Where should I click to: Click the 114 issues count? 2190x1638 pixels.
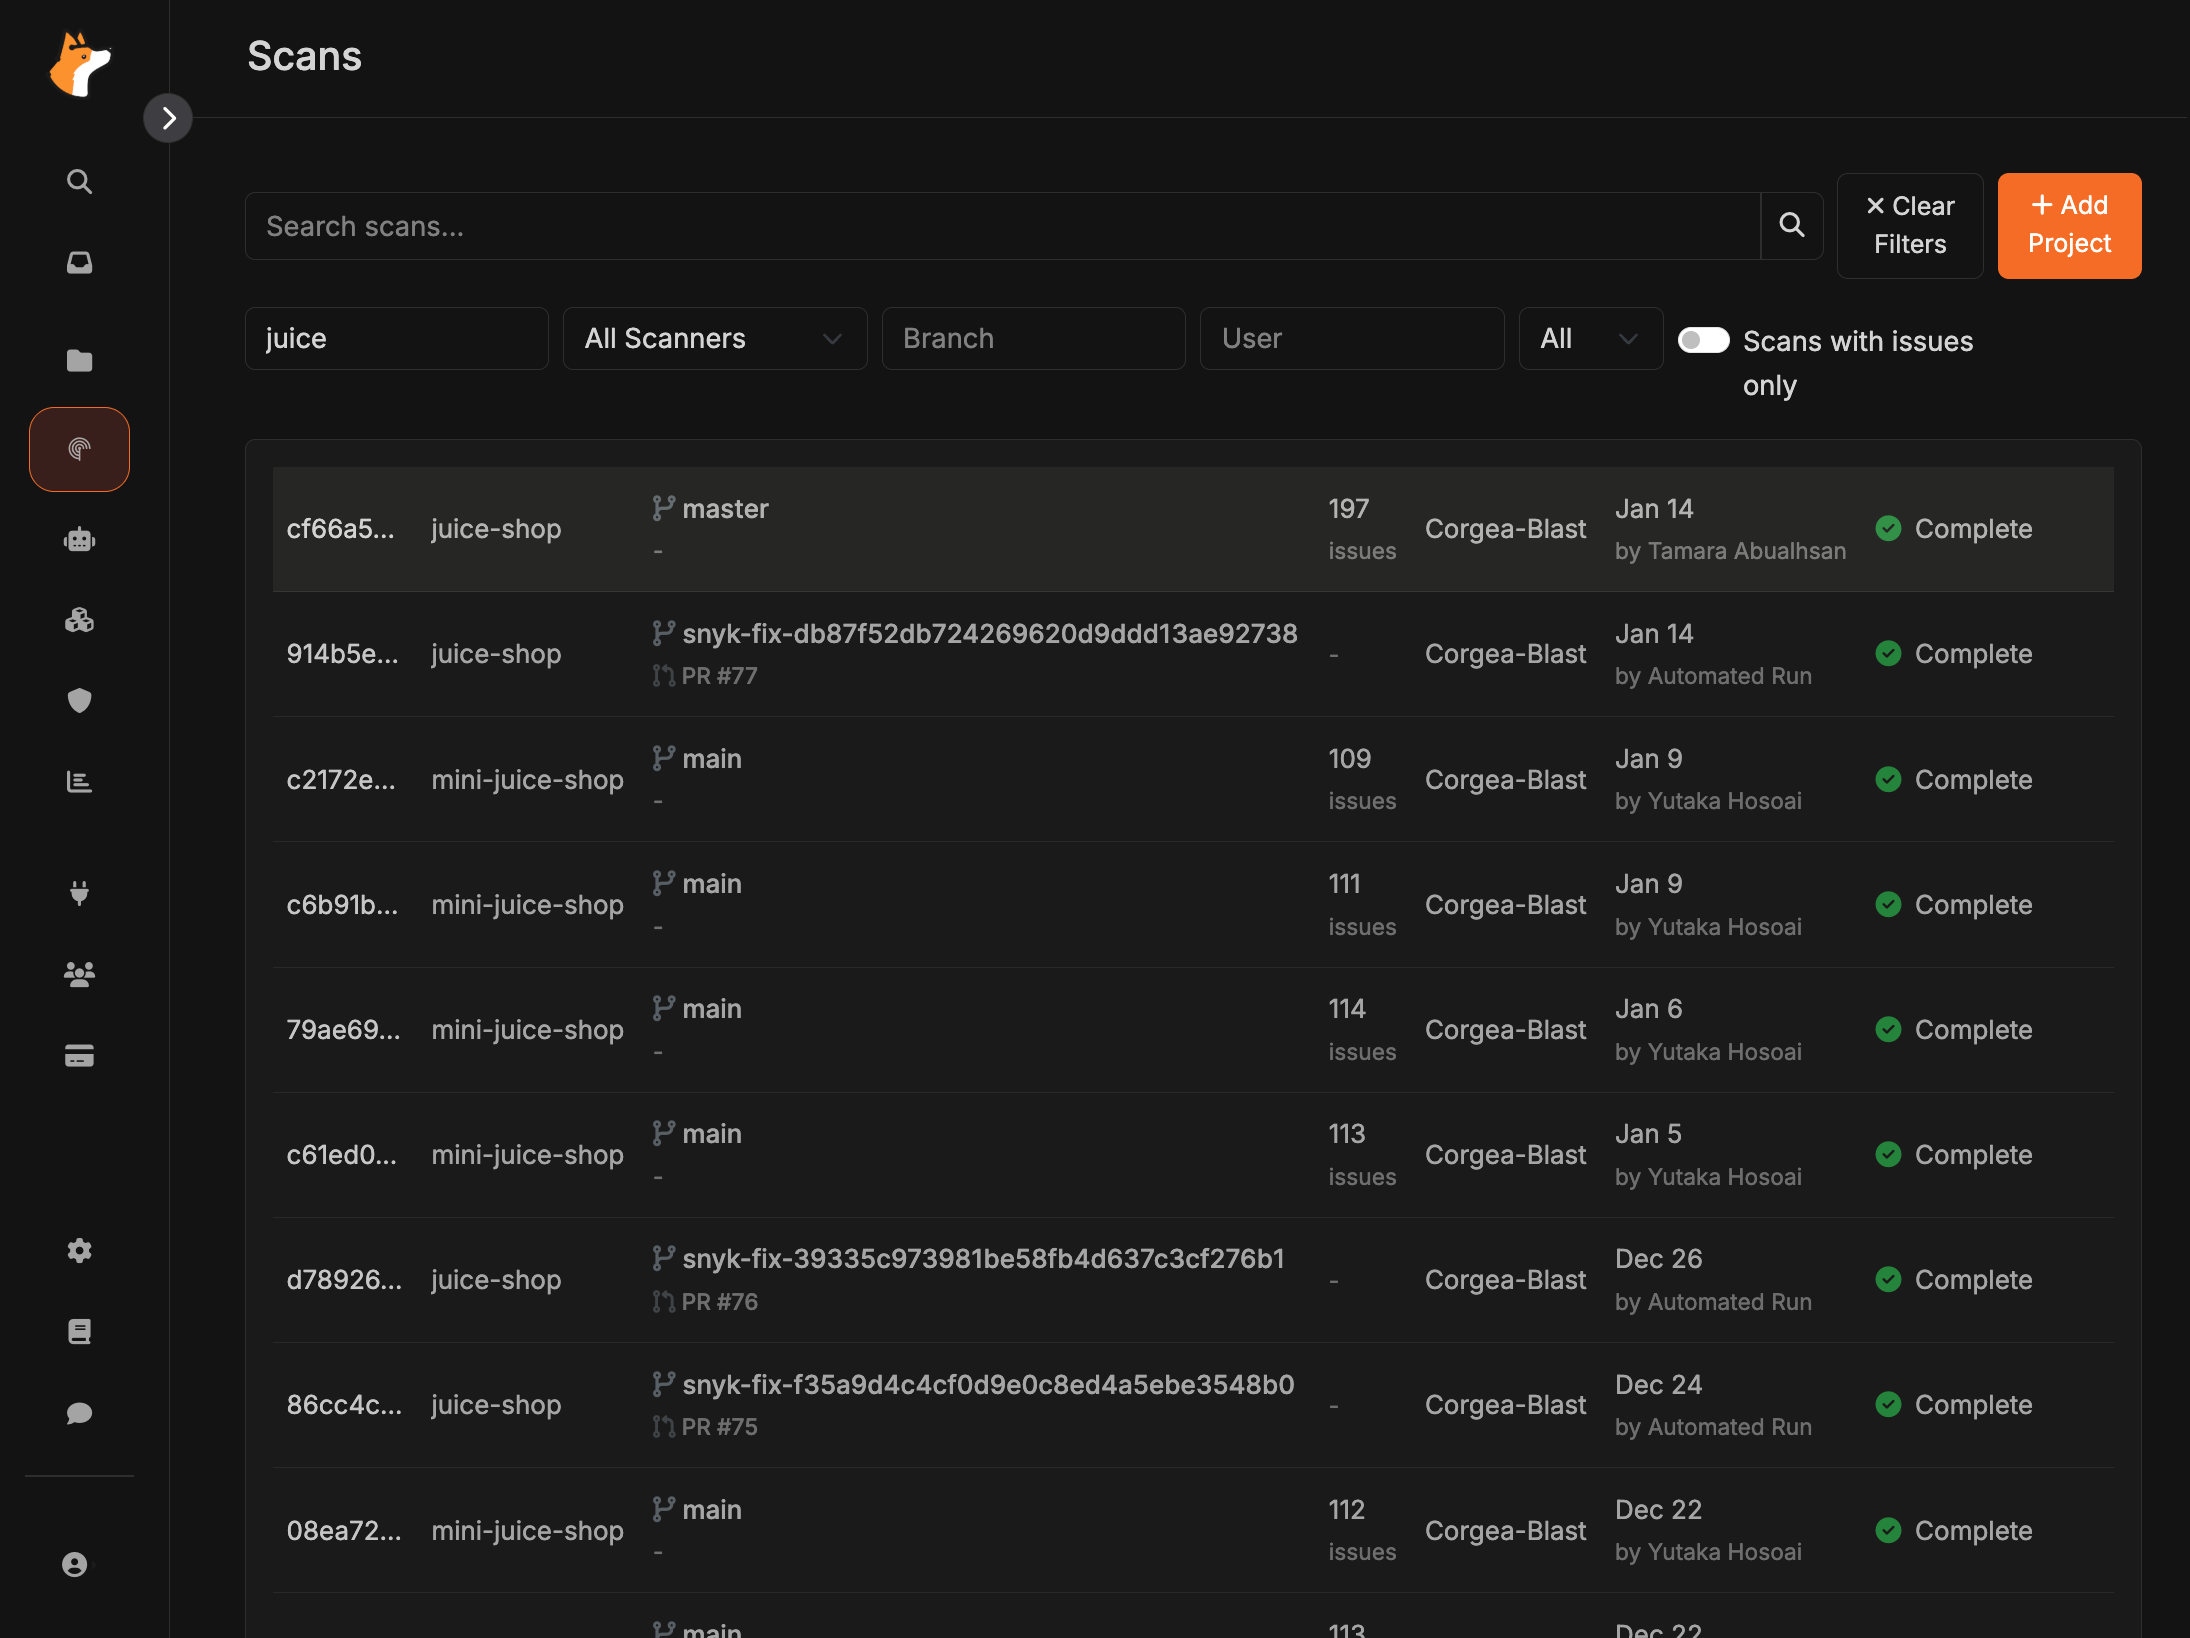click(x=1362, y=1029)
